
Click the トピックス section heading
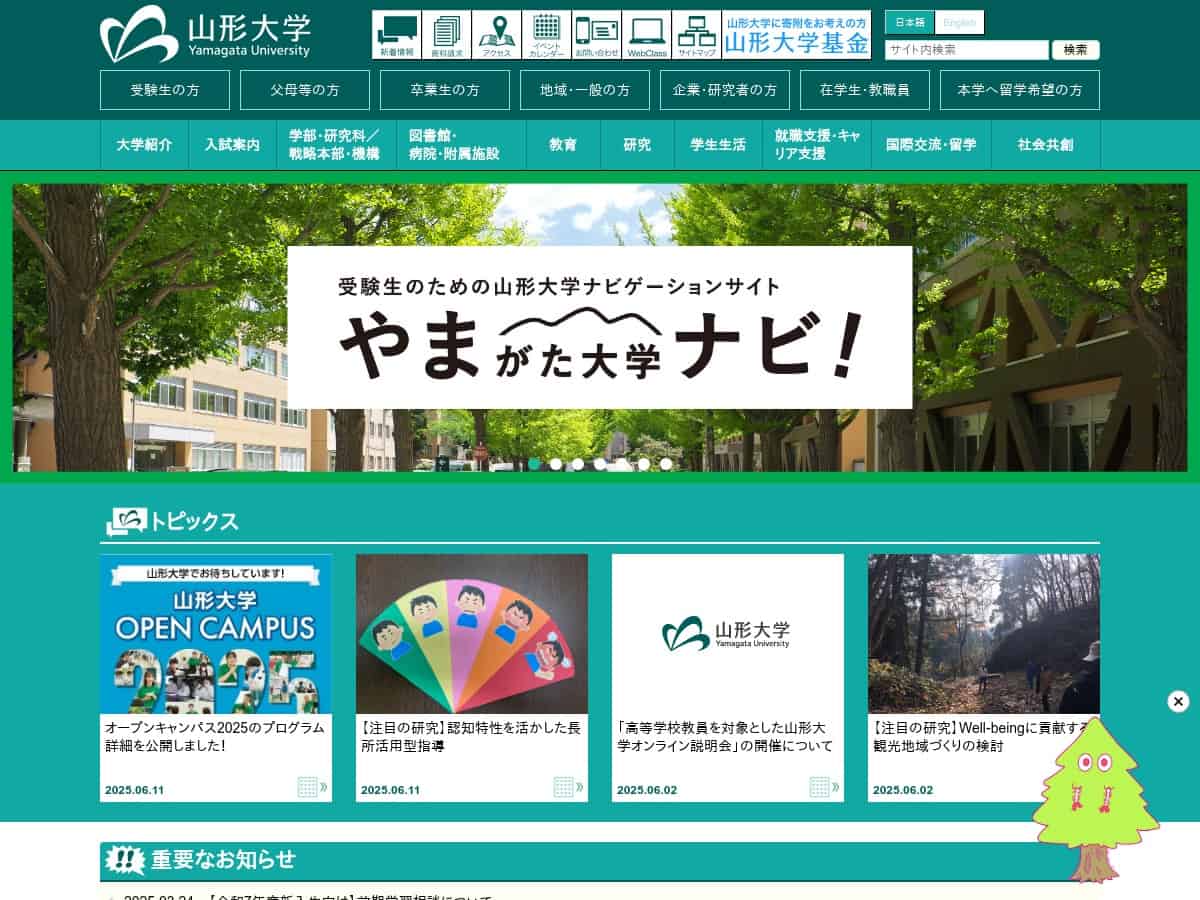(194, 521)
